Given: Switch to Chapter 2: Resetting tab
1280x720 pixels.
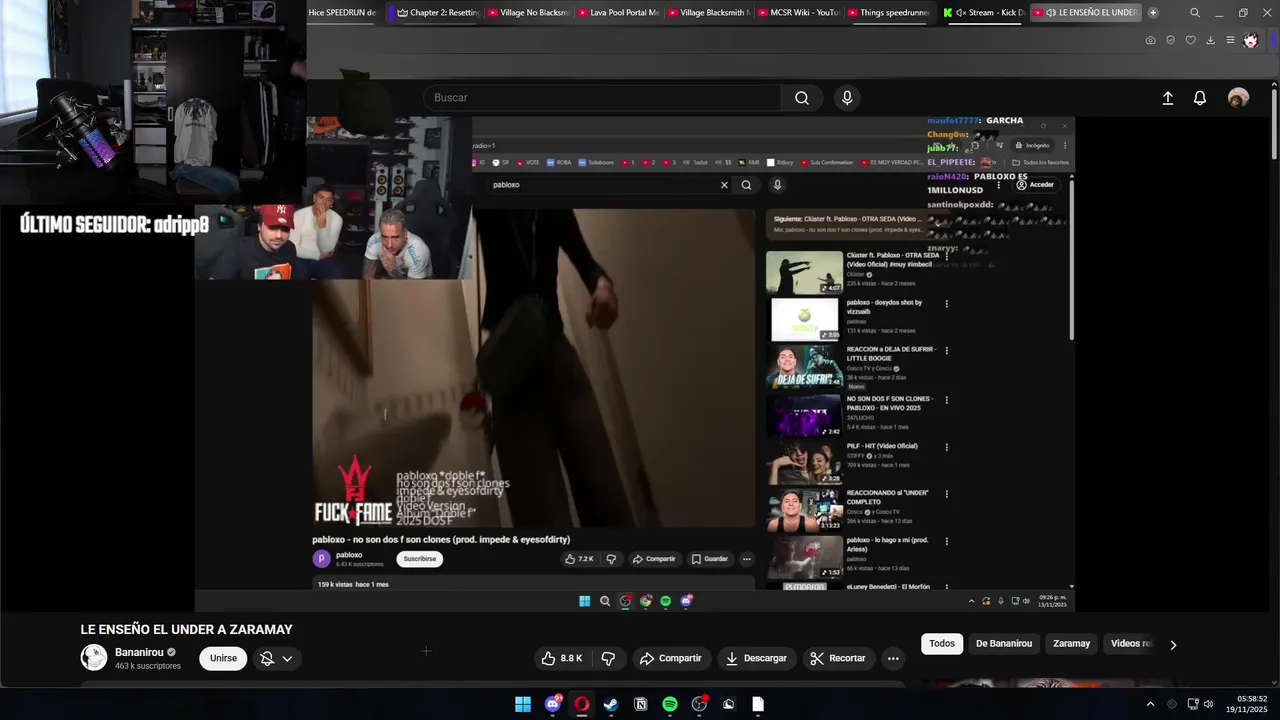Looking at the screenshot, I should tap(438, 13).
